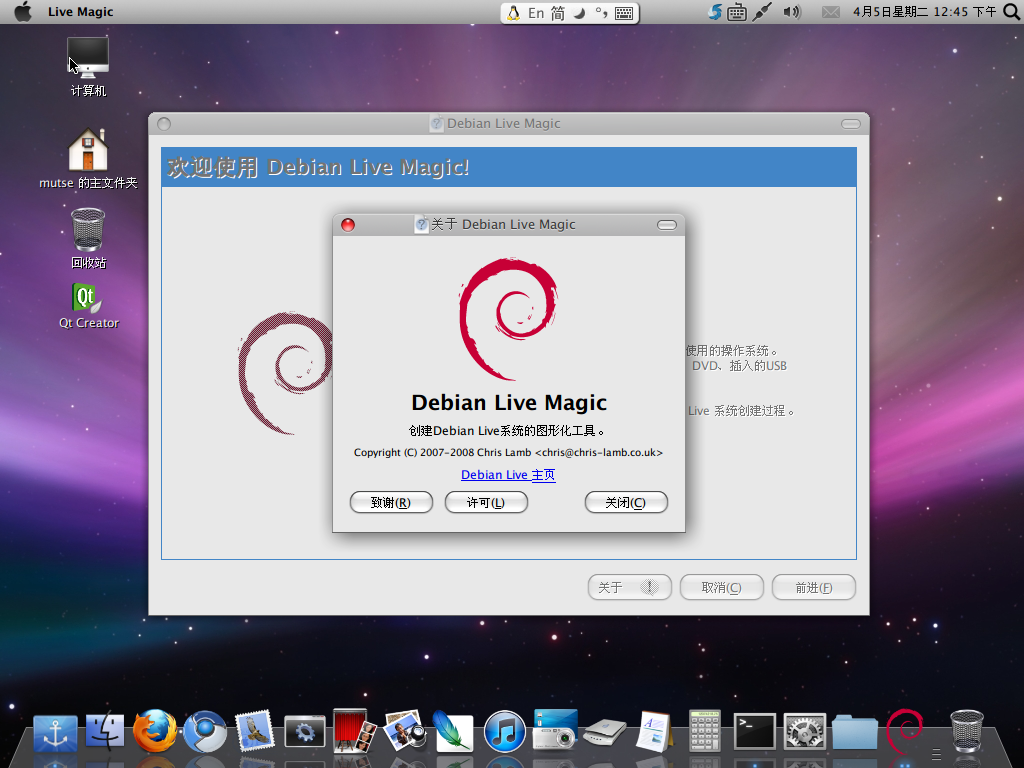Open the Terminal from the dock

coord(754,731)
